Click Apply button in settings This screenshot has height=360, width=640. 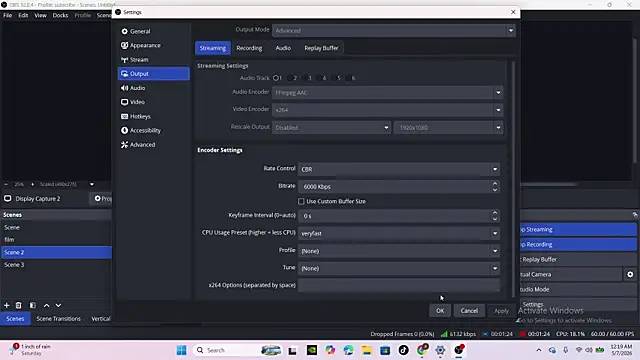(502, 311)
